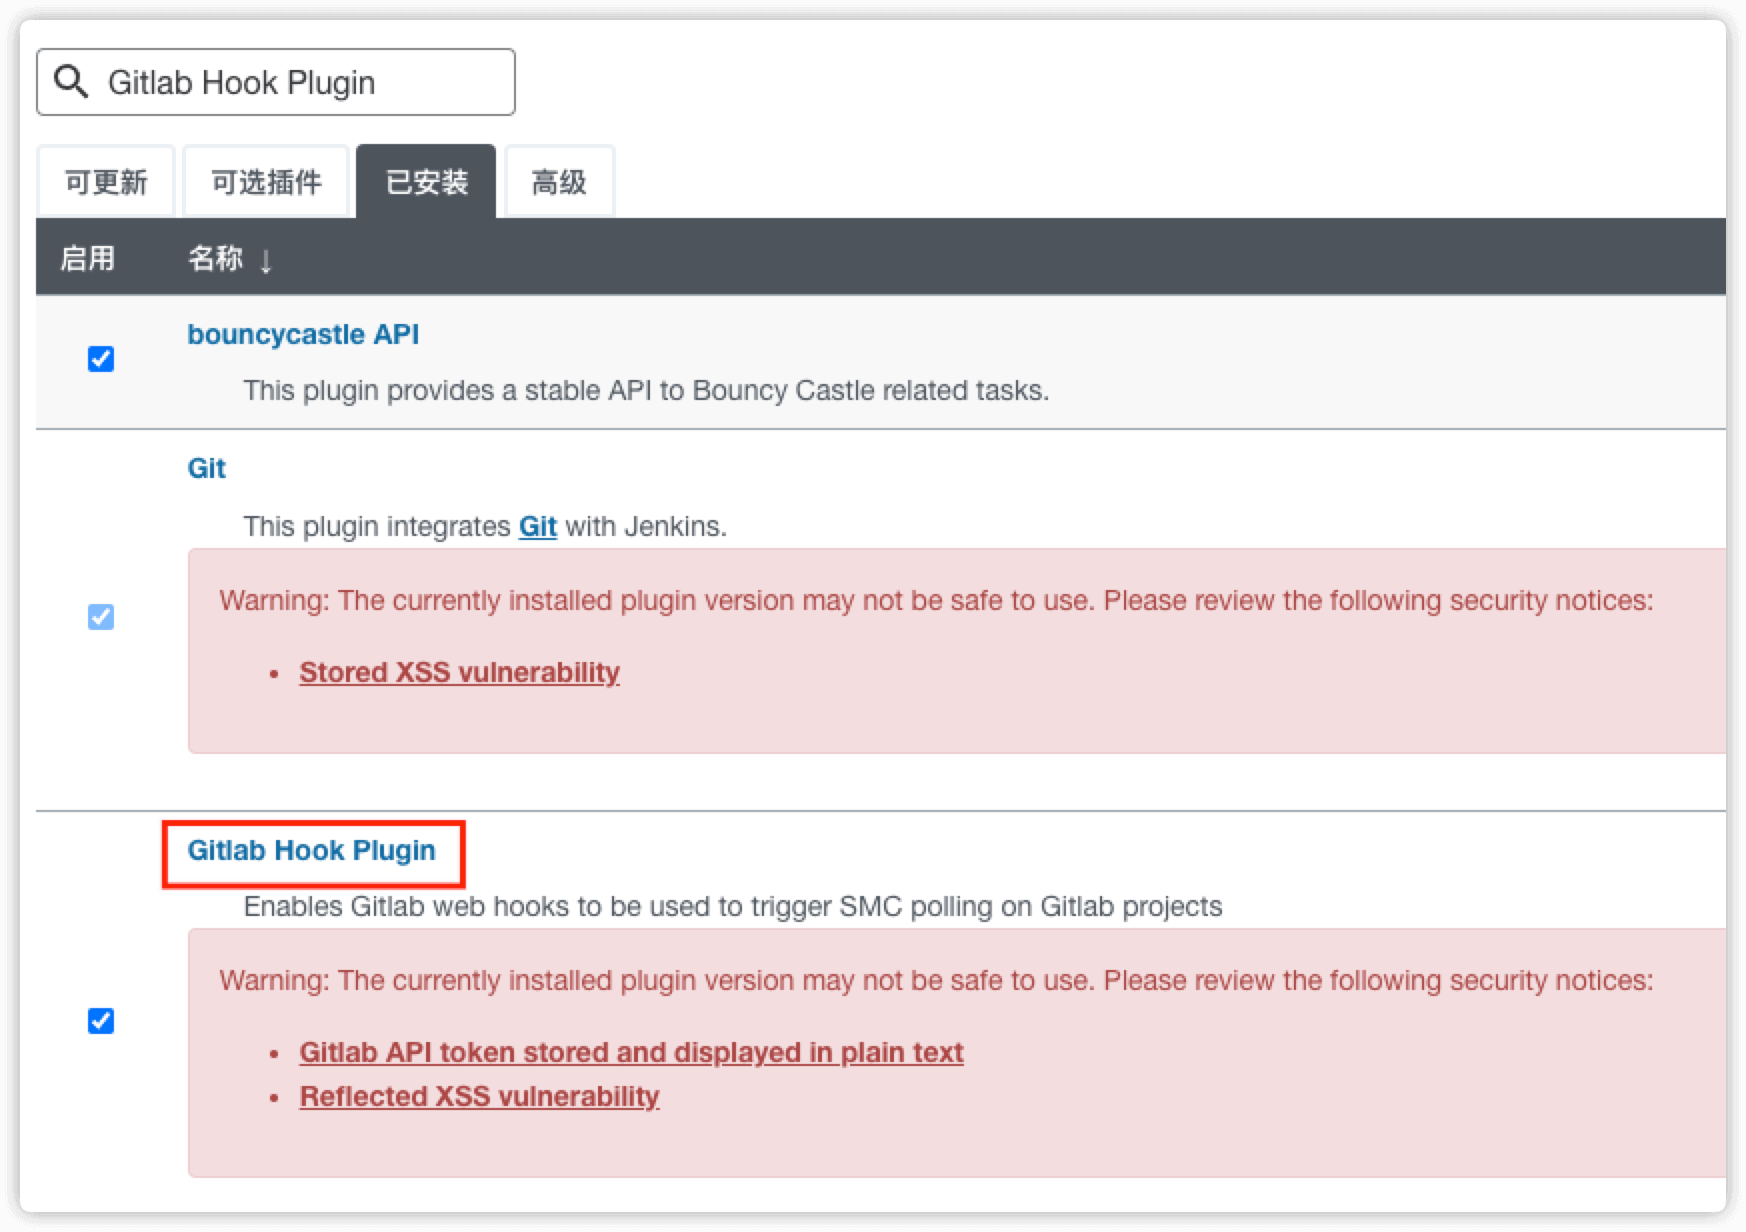Sort by the 名称 column header
Screen dimensions: 1746x1232
[x=230, y=259]
